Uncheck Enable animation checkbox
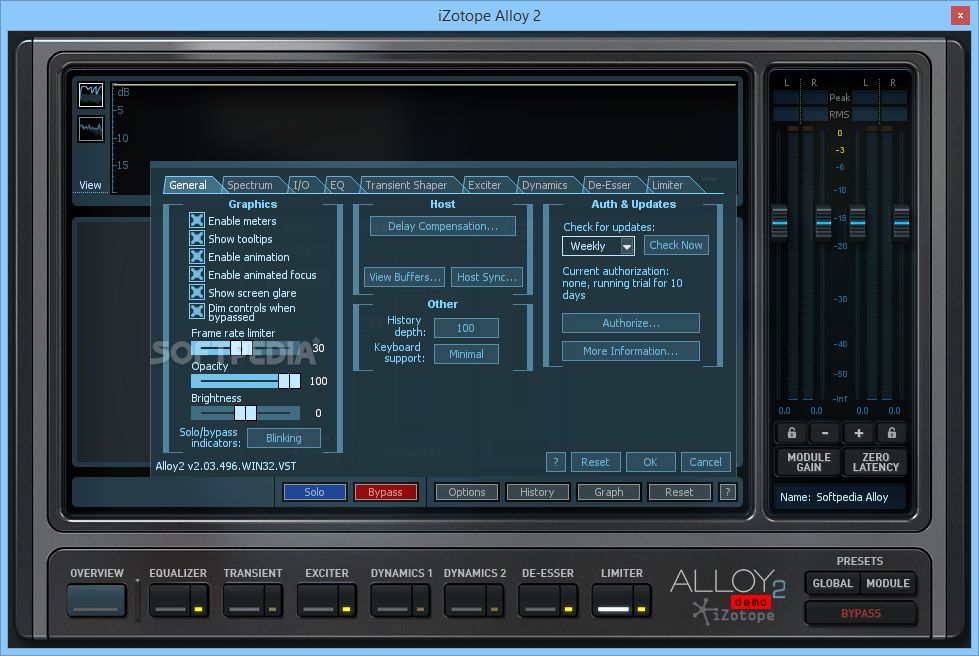The image size is (979, 656). tap(197, 257)
